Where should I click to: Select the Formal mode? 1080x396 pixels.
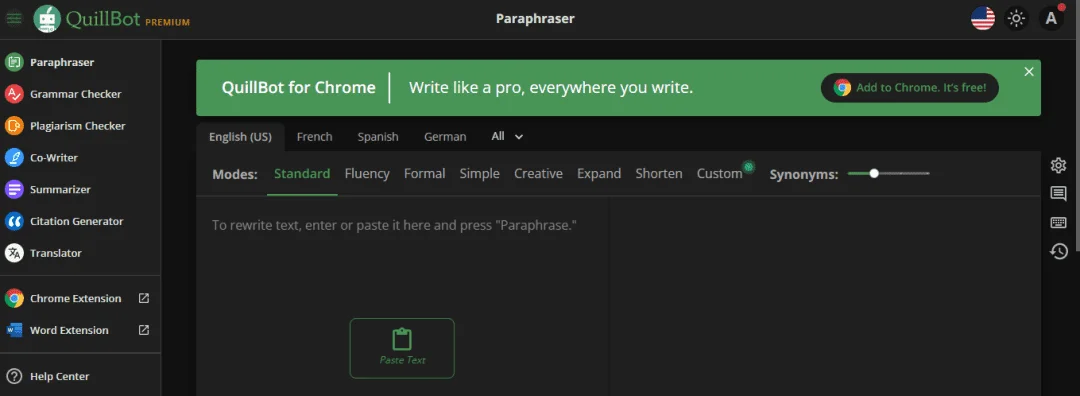click(424, 174)
